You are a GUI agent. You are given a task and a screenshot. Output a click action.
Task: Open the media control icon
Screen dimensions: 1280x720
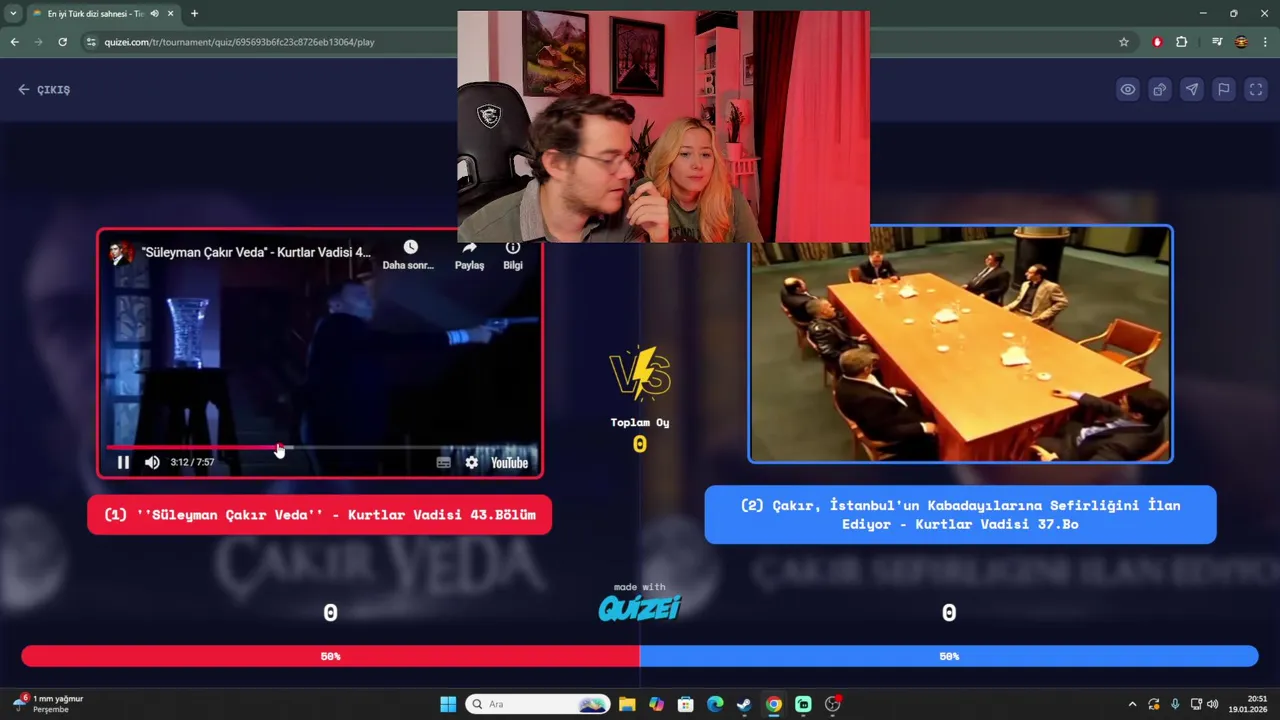(1216, 42)
